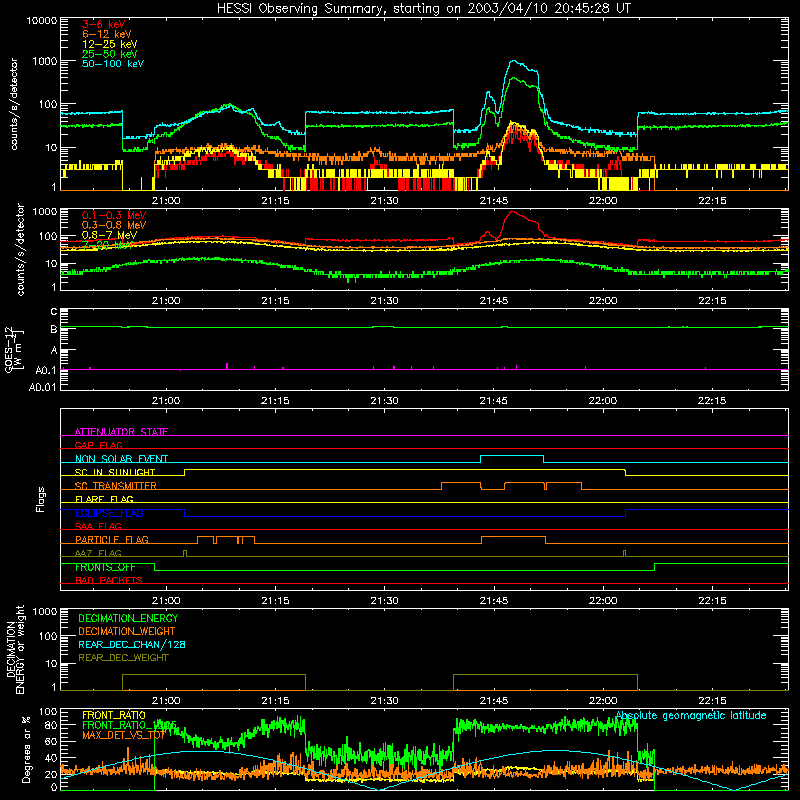The image size is (800, 800).
Task: Click the 10000 tick label on top plot
Action: pyautogui.click(x=42, y=21)
